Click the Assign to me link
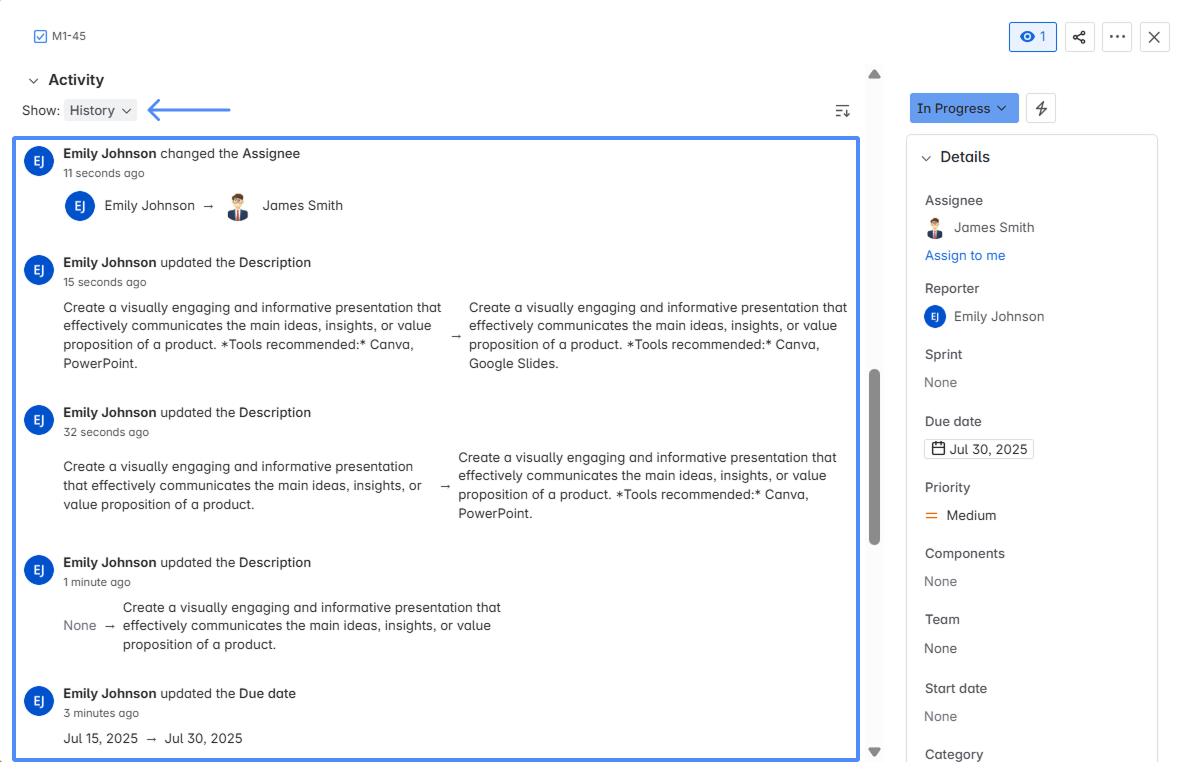 (x=964, y=255)
